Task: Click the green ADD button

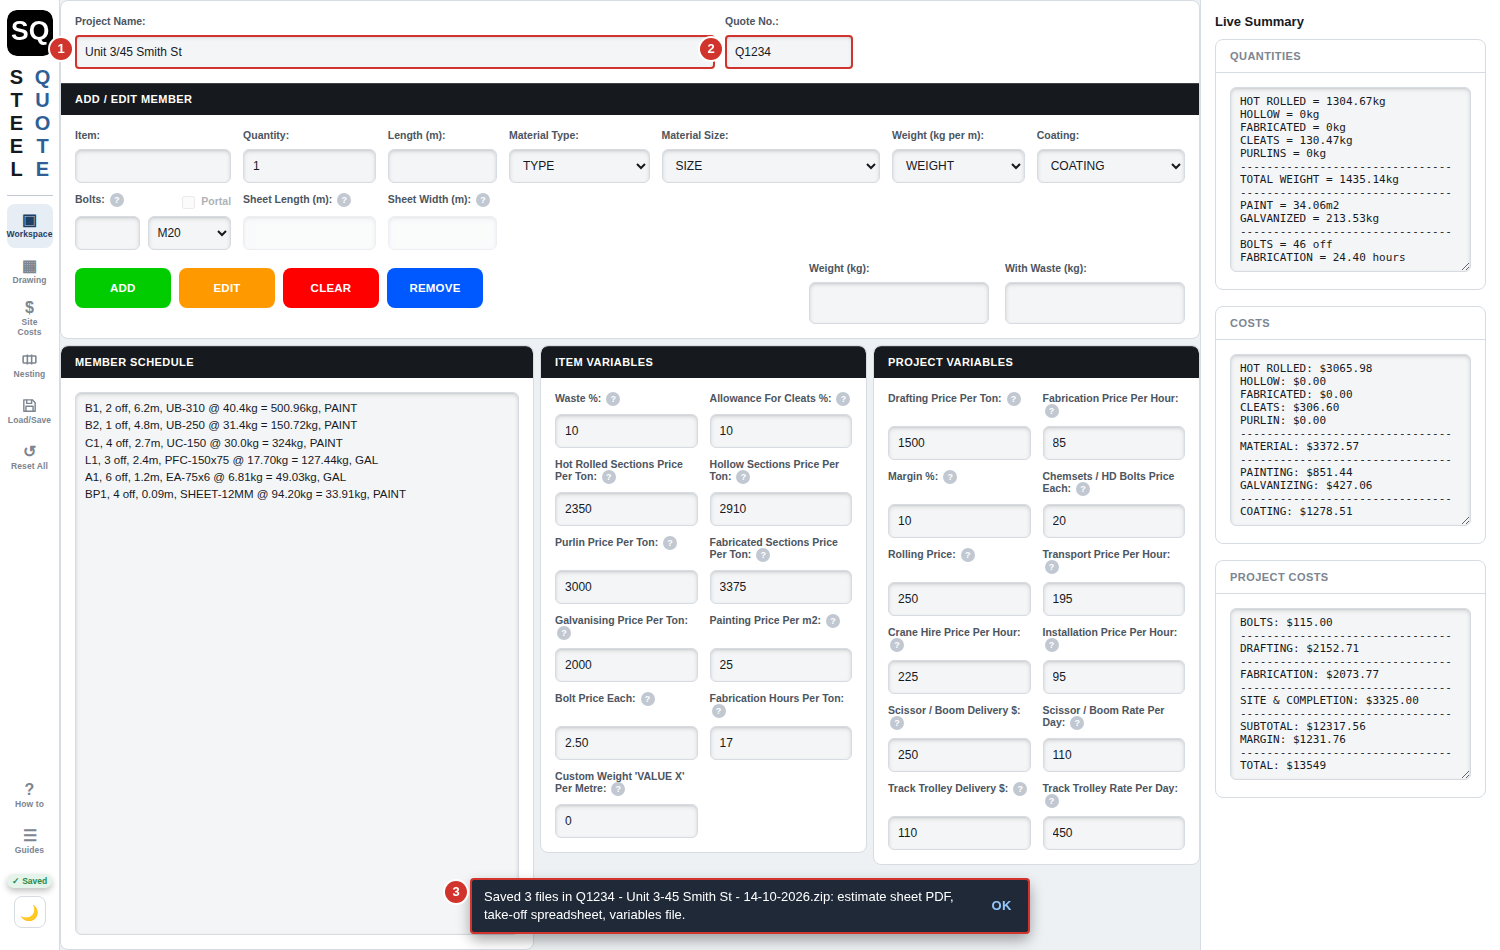Action: click(123, 288)
